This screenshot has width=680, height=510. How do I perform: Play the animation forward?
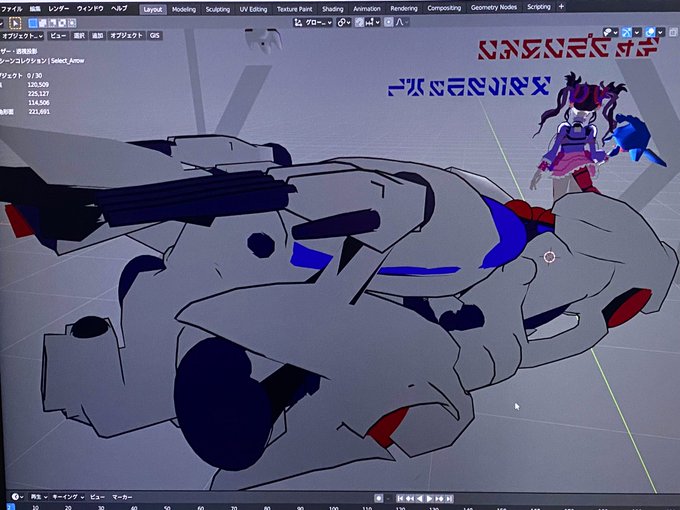click(x=429, y=499)
